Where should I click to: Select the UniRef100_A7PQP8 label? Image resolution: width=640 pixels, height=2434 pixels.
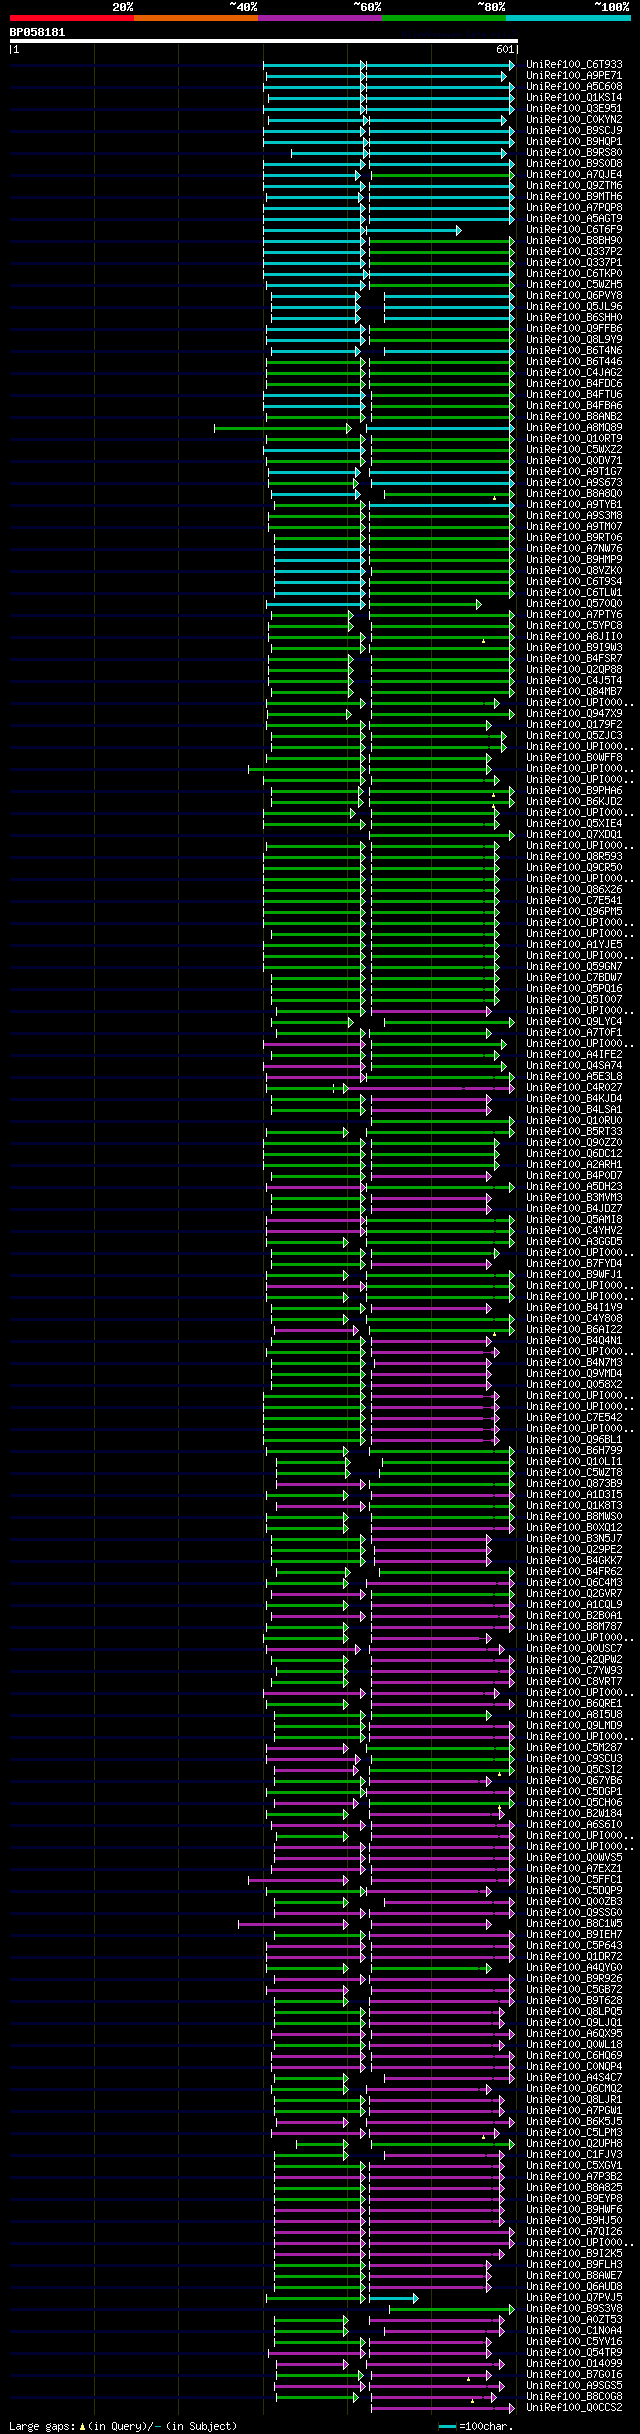coord(574,208)
